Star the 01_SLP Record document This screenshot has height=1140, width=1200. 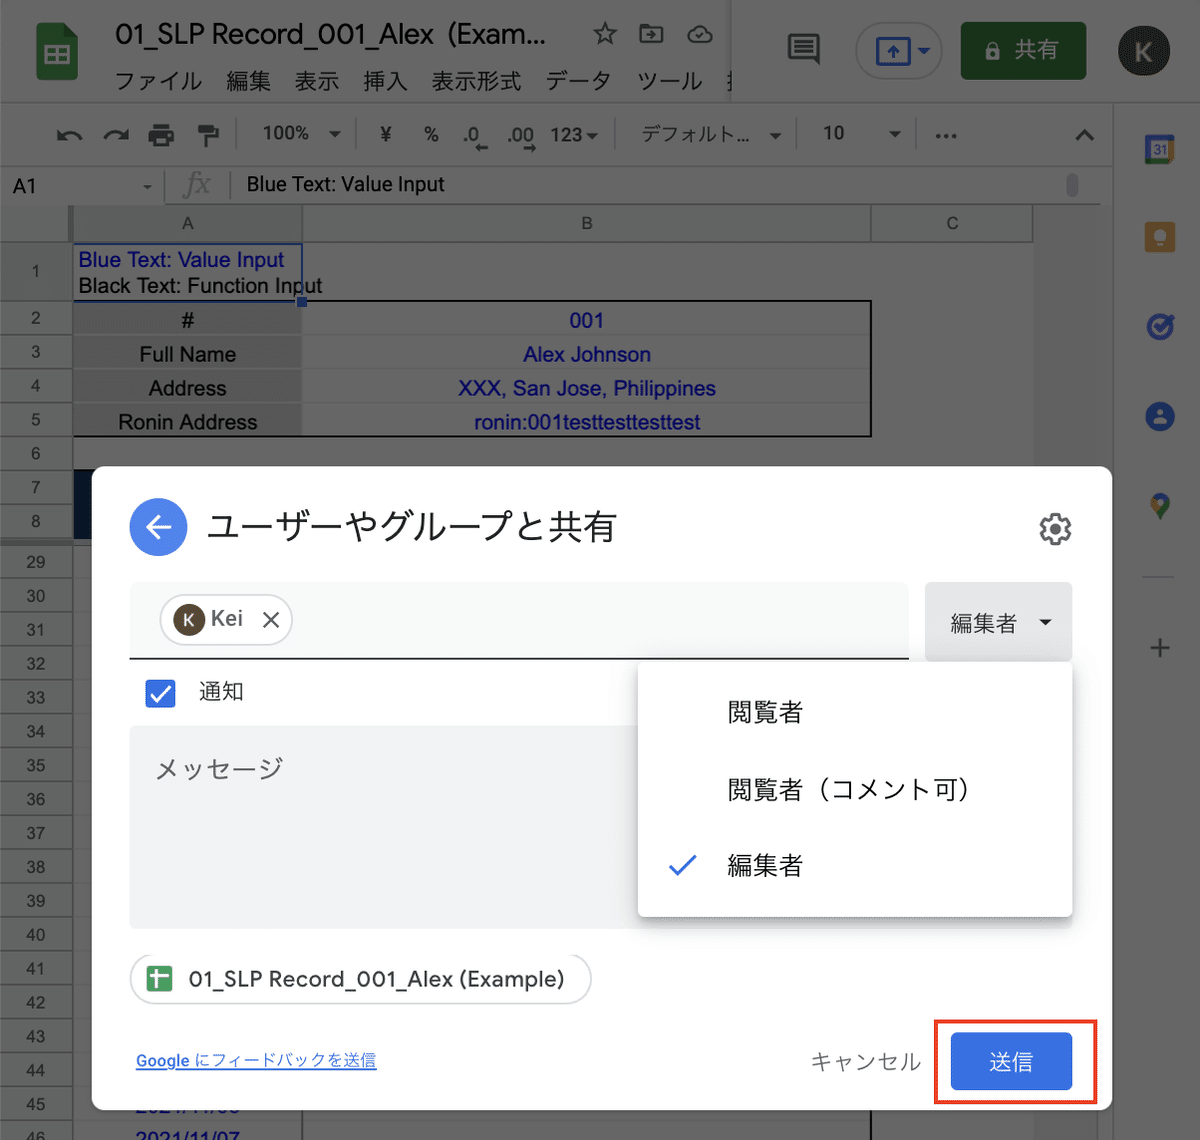(x=604, y=34)
